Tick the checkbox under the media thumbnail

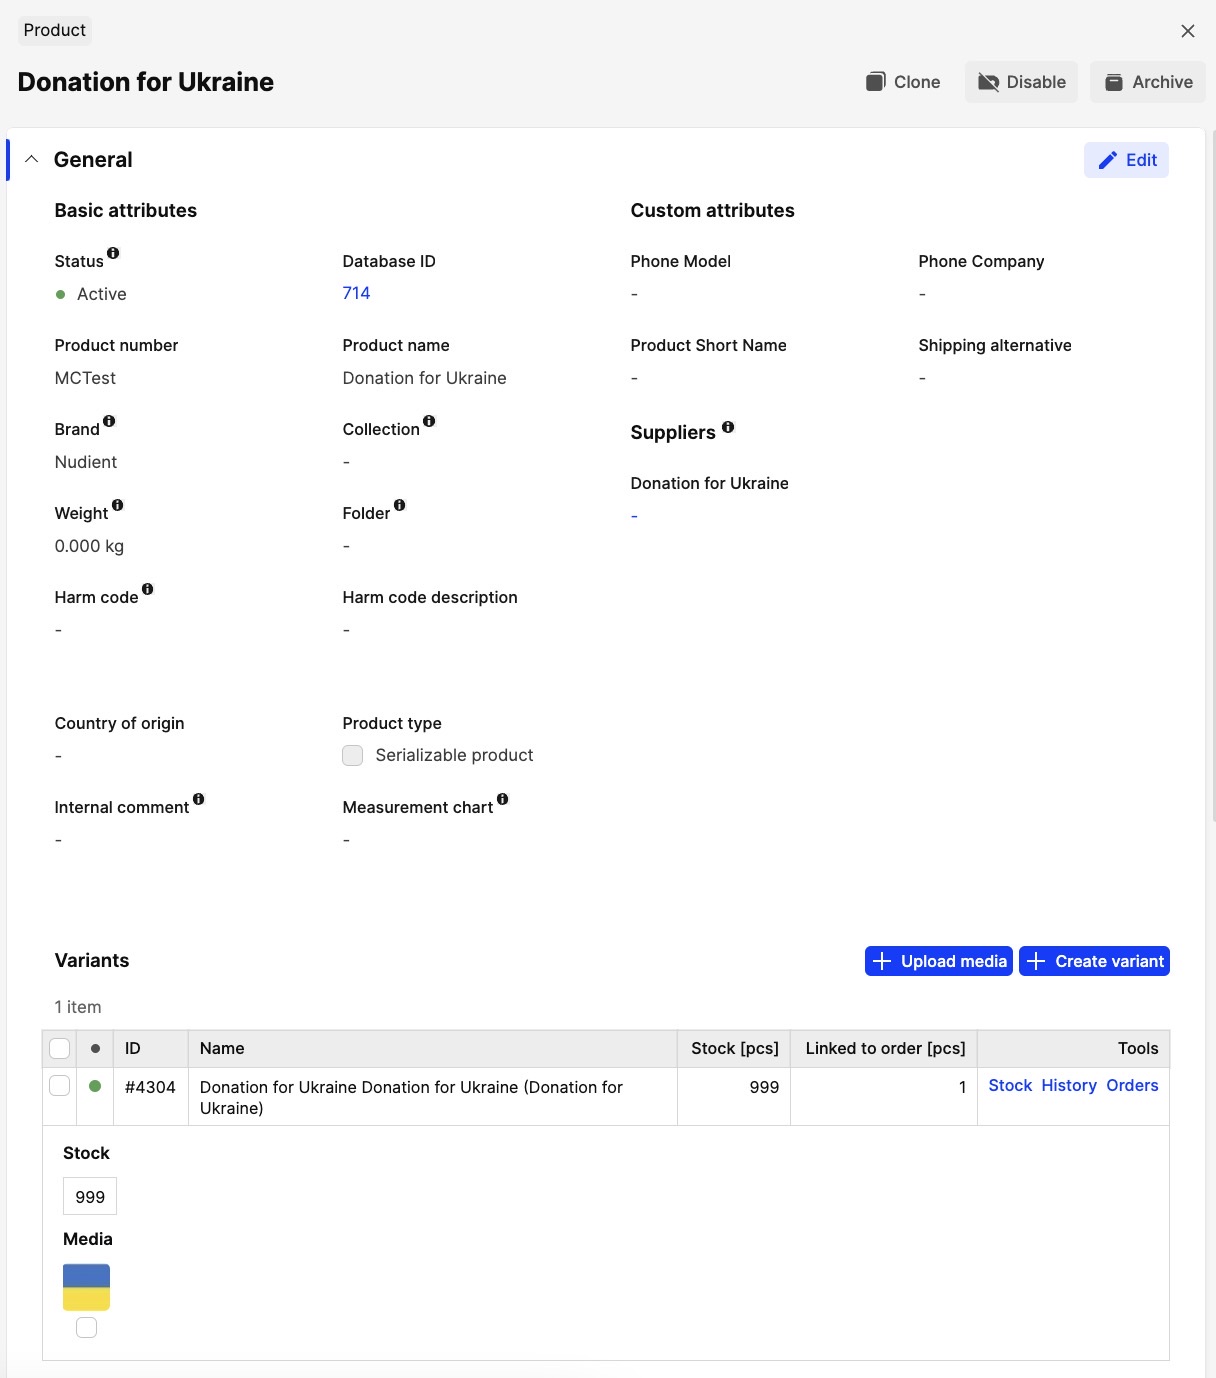click(87, 1327)
